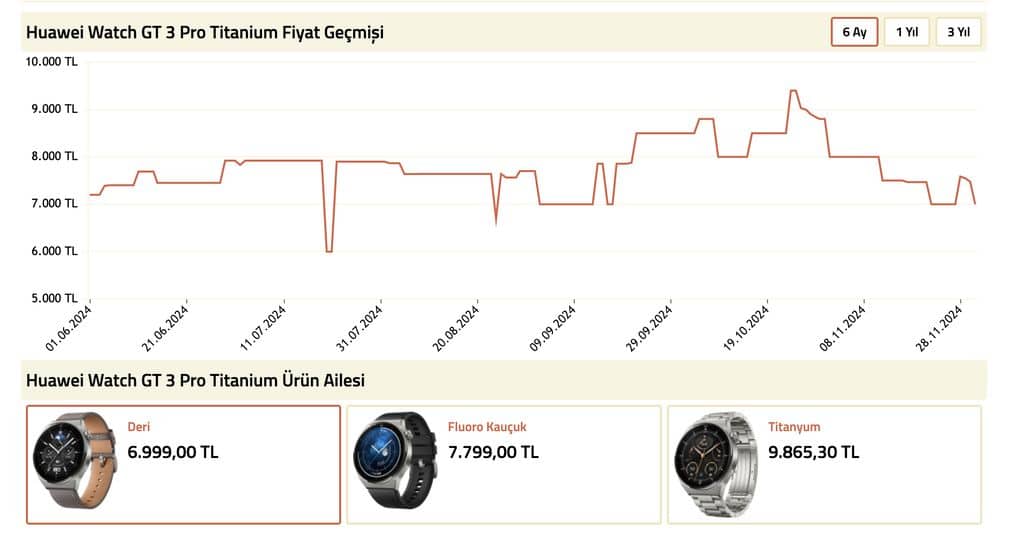
Task: Select the 9.865,30 TL price
Action: [x=813, y=452]
